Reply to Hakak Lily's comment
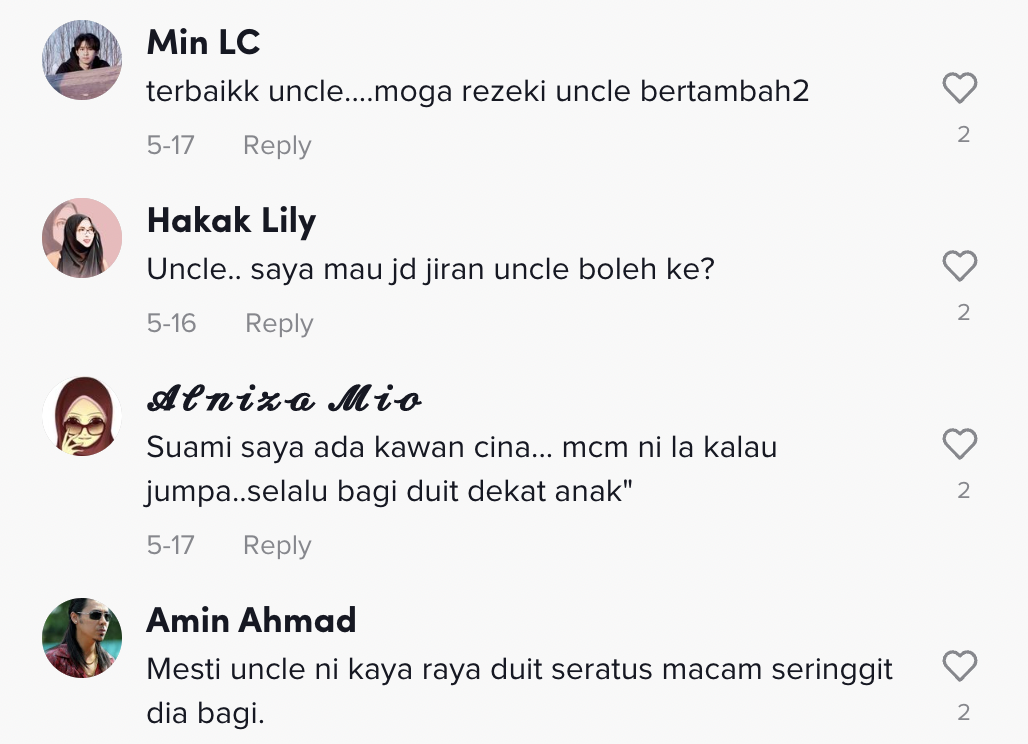This screenshot has width=1028, height=744. point(279,323)
